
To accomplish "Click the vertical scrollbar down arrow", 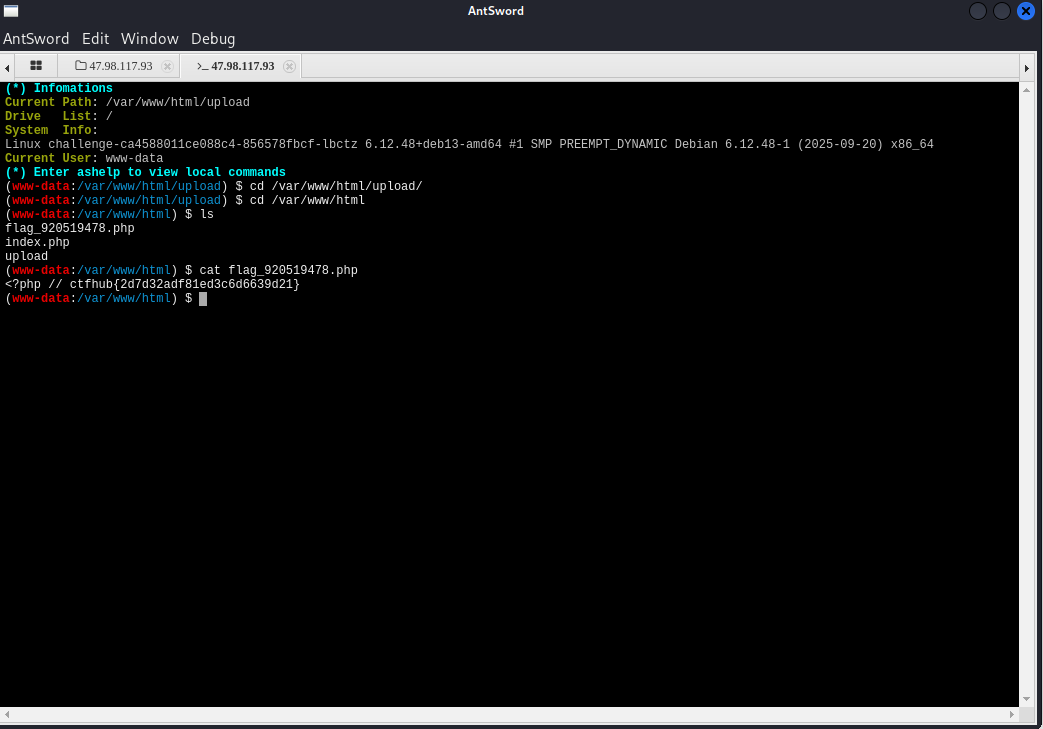I will point(1026,699).
